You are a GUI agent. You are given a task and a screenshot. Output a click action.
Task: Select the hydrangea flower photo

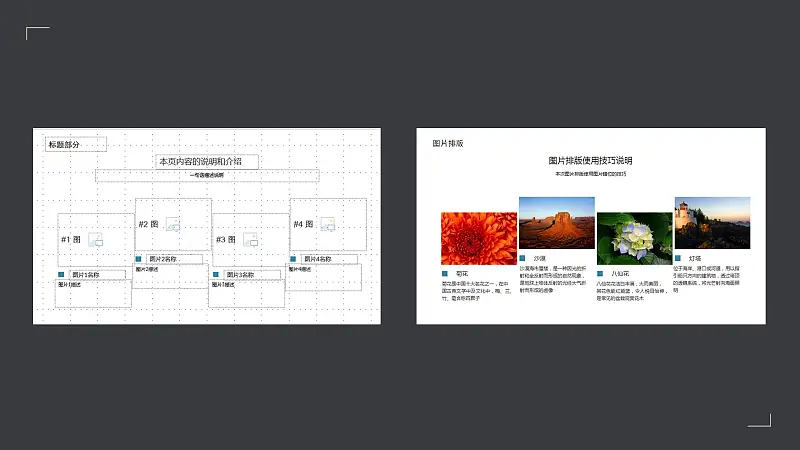pyautogui.click(x=635, y=238)
